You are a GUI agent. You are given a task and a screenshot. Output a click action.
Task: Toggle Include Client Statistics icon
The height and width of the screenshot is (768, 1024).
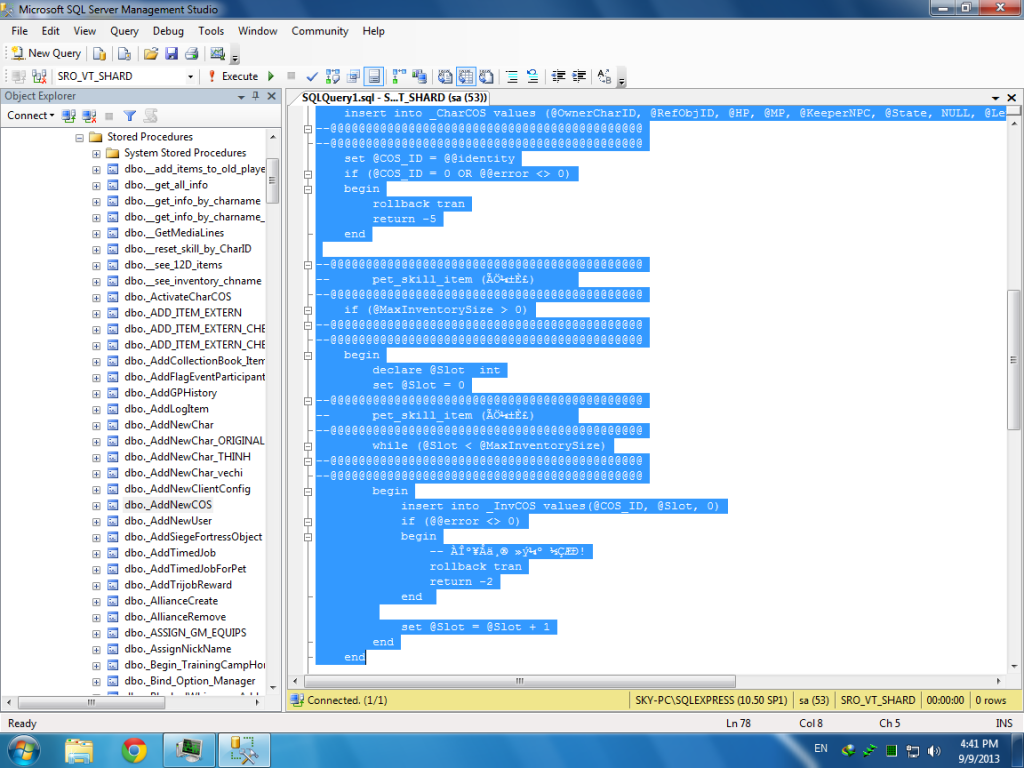pyautogui.click(x=419, y=76)
